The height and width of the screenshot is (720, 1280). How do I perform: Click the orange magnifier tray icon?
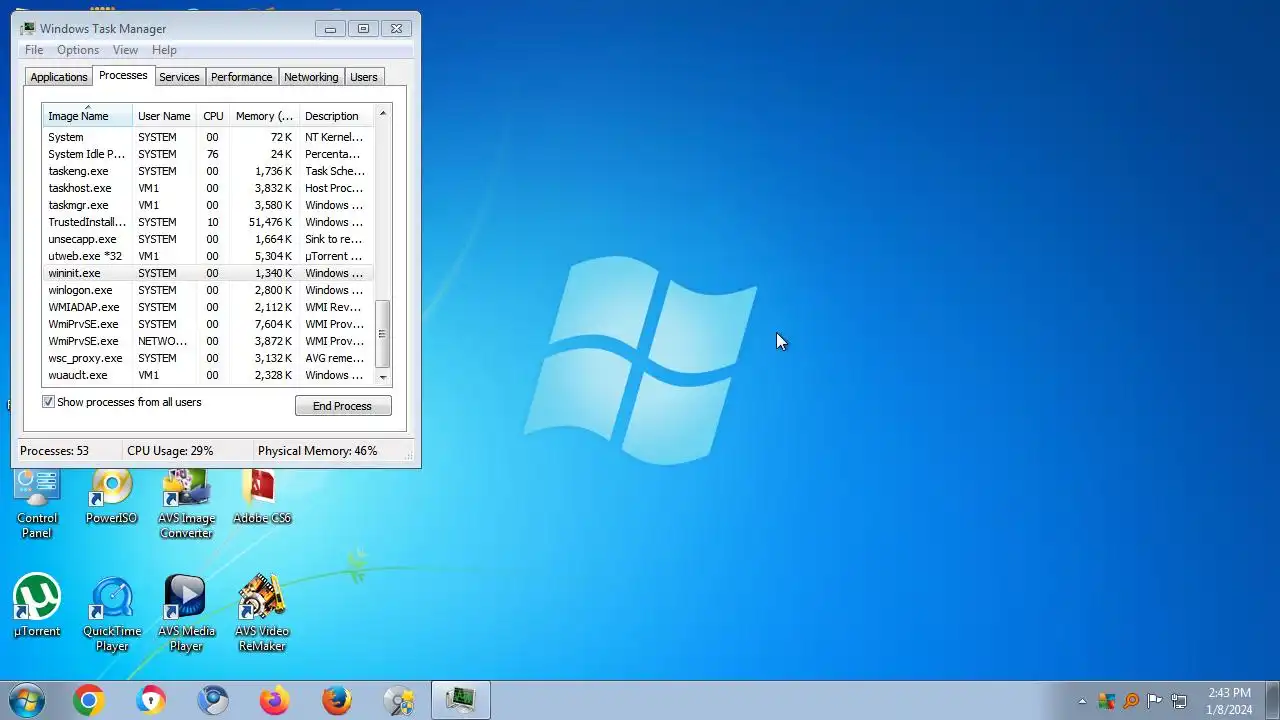pyautogui.click(x=1131, y=701)
